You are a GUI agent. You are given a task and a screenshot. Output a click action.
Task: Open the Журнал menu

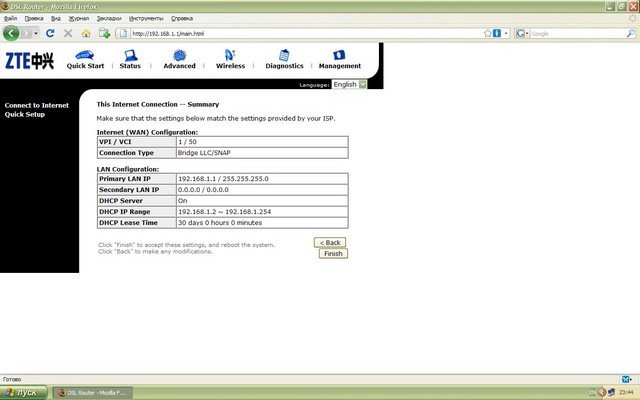pos(78,18)
